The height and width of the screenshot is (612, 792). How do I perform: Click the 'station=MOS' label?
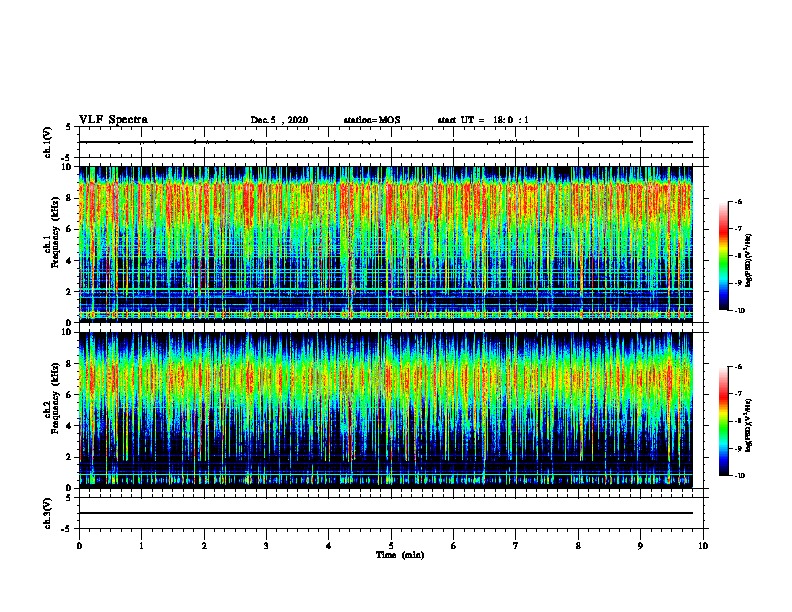pyautogui.click(x=372, y=120)
